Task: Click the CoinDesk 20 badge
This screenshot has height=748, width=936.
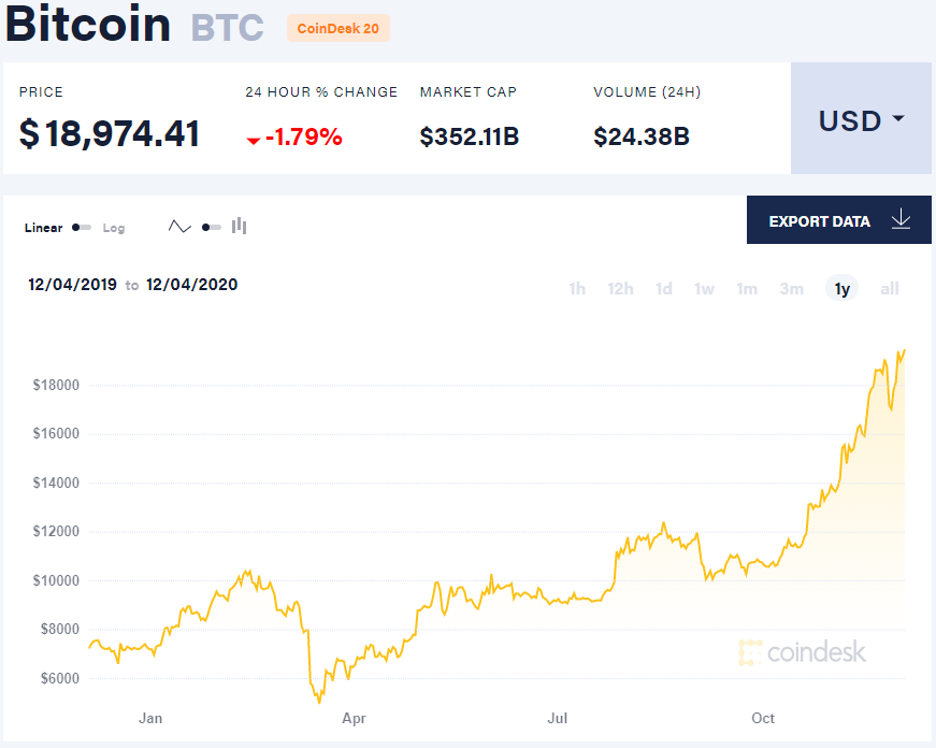Action: click(338, 28)
